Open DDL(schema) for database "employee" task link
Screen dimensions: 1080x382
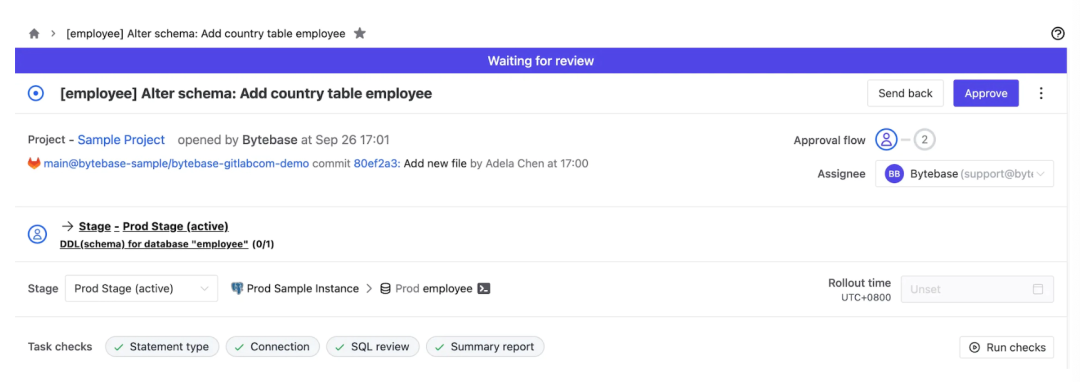pos(154,244)
